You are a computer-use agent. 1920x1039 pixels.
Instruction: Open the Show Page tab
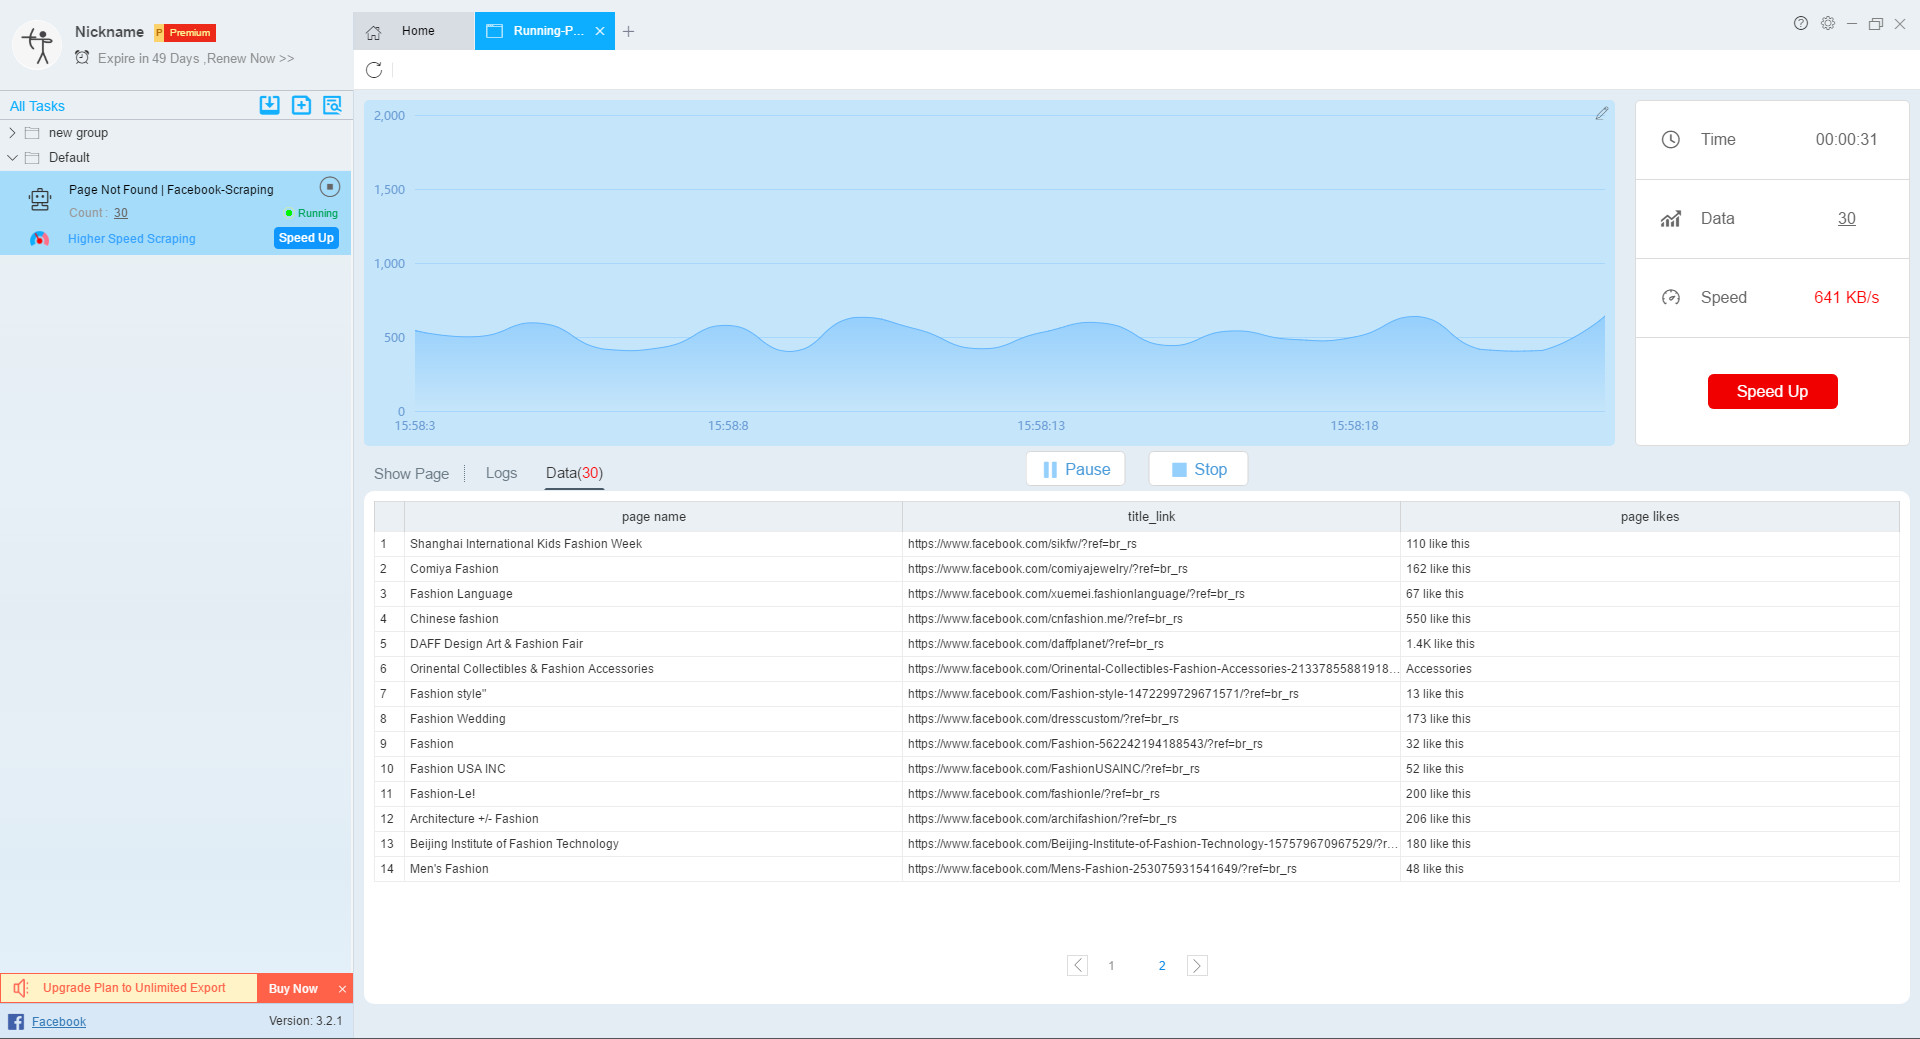coord(411,474)
